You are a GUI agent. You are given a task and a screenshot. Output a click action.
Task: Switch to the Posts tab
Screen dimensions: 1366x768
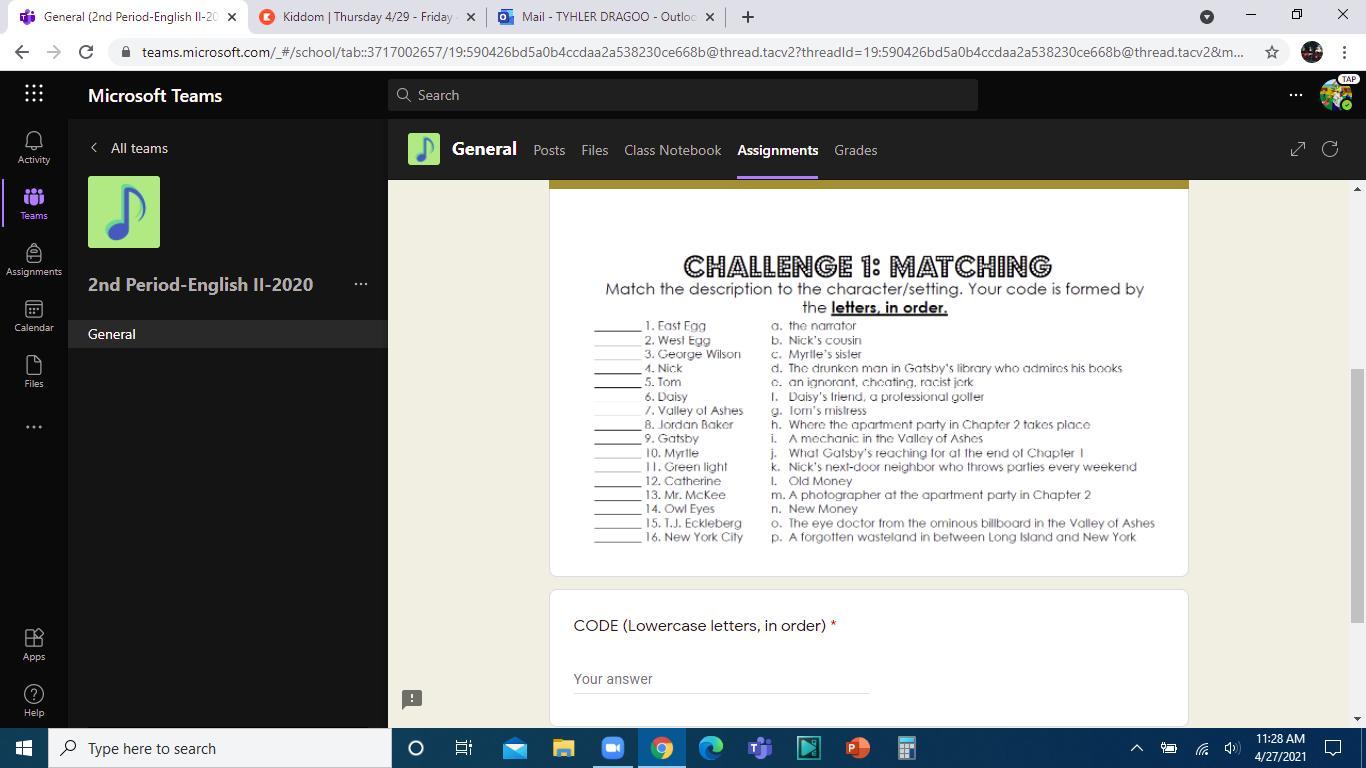pos(549,150)
